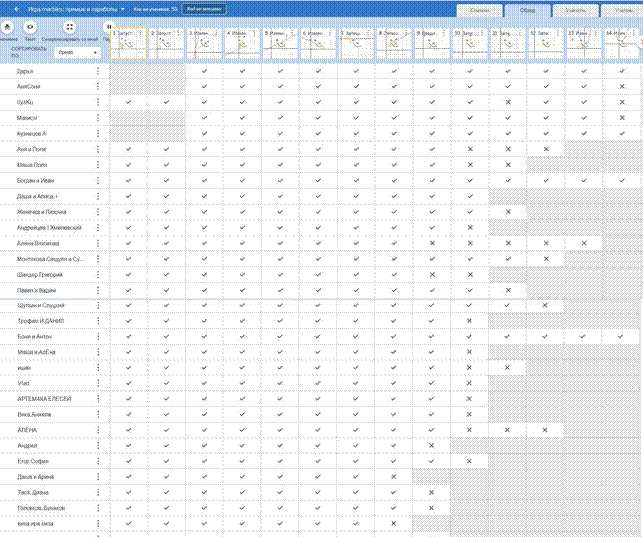Select the screen 4 thumbnail
Screen dimensions: 643x537
241,45
